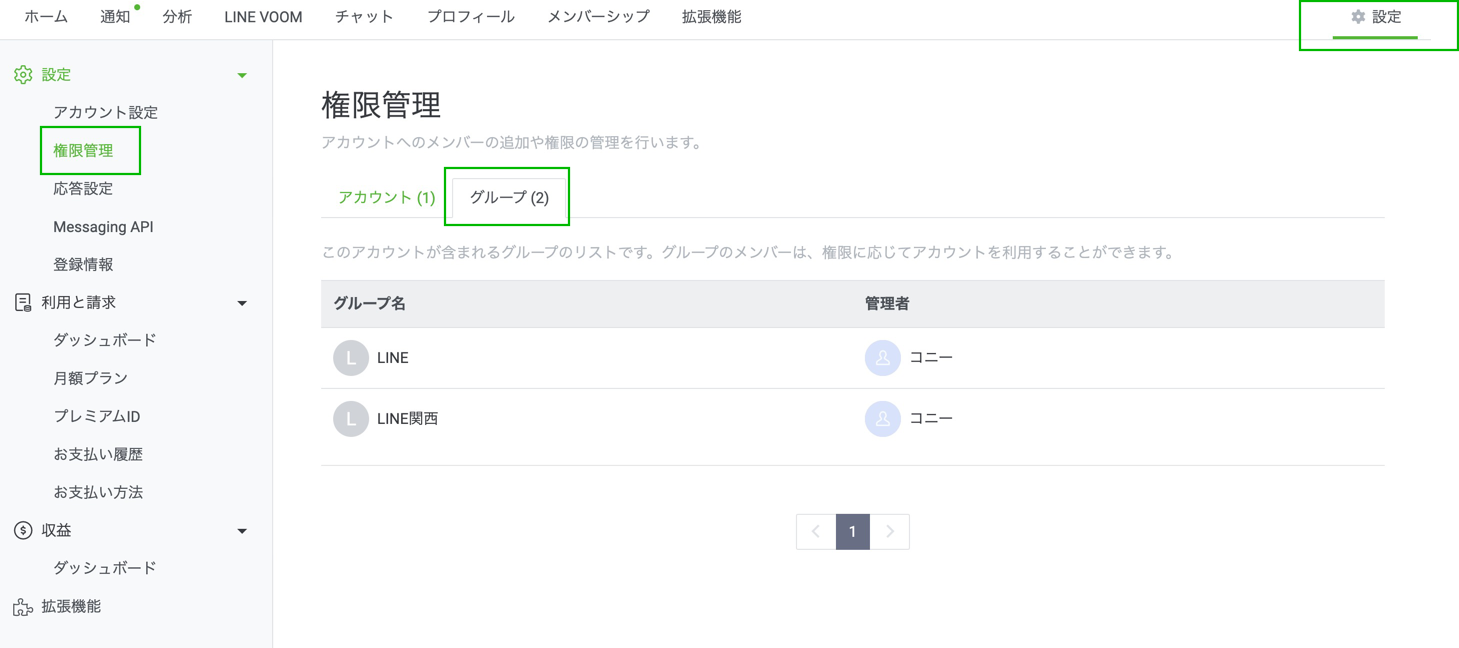Open LINE VOOM in top navigation
Image resolution: width=1459 pixels, height=648 pixels.
point(263,17)
